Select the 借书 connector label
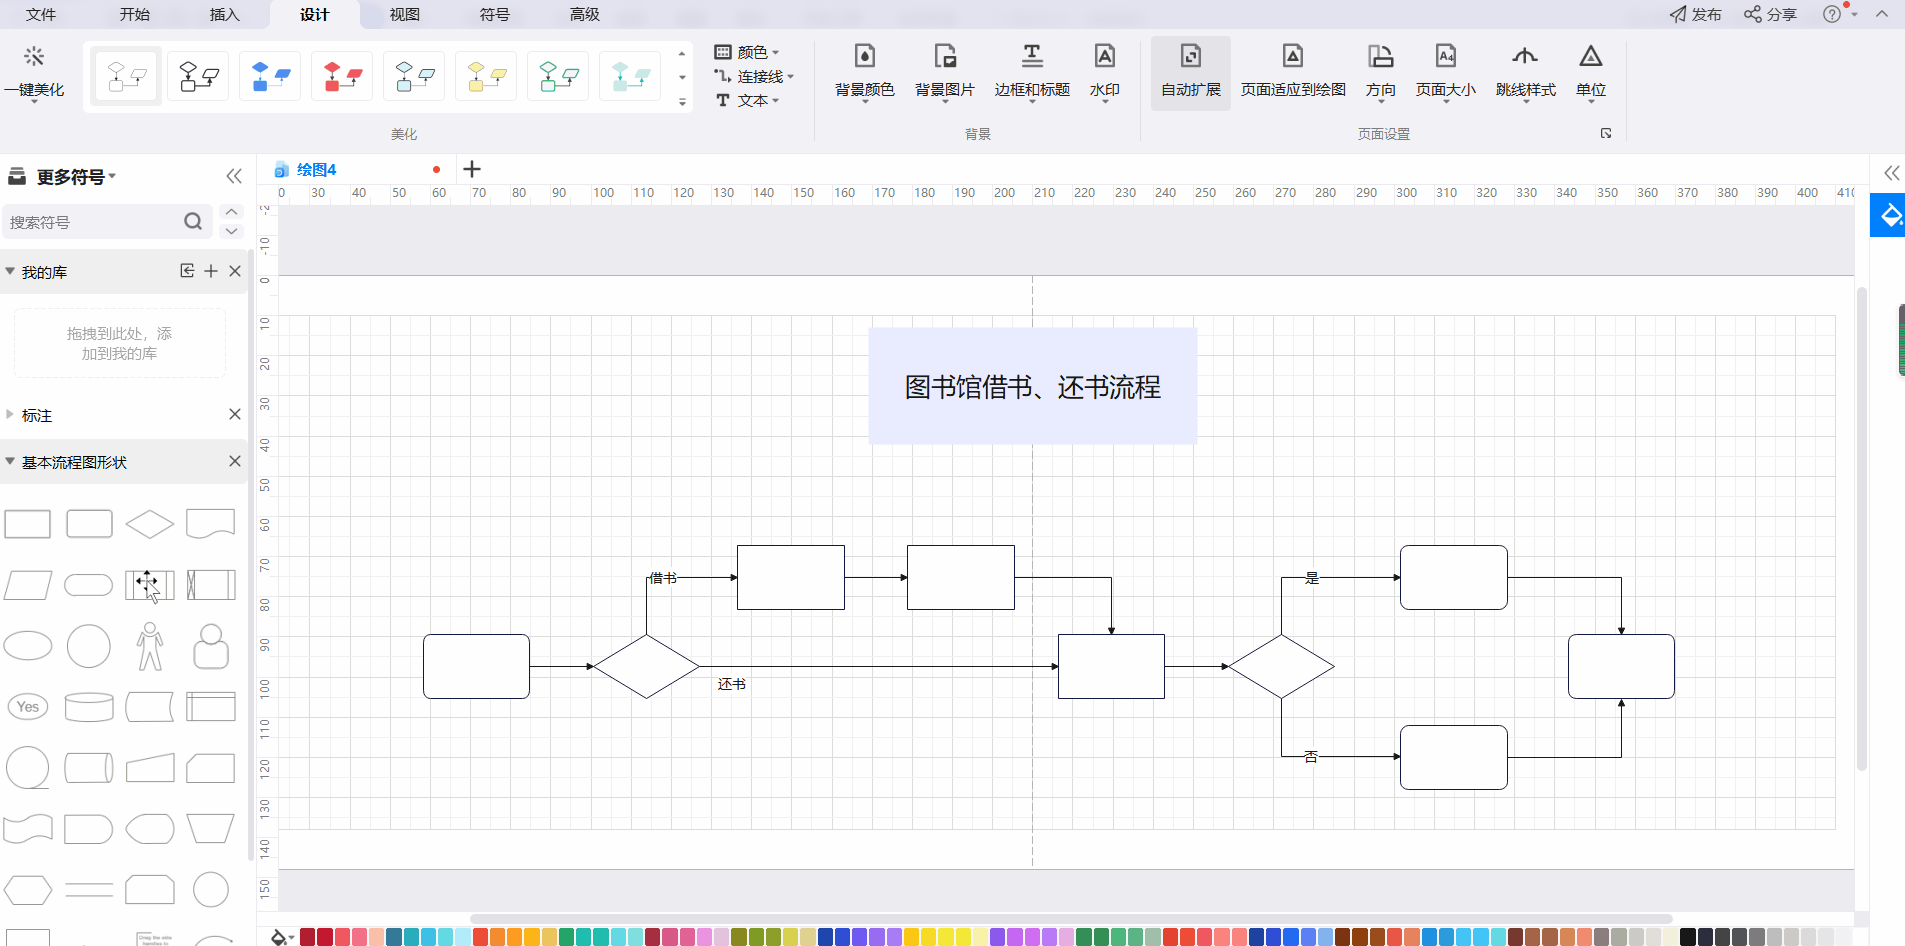This screenshot has height=946, width=1905. pos(663,578)
